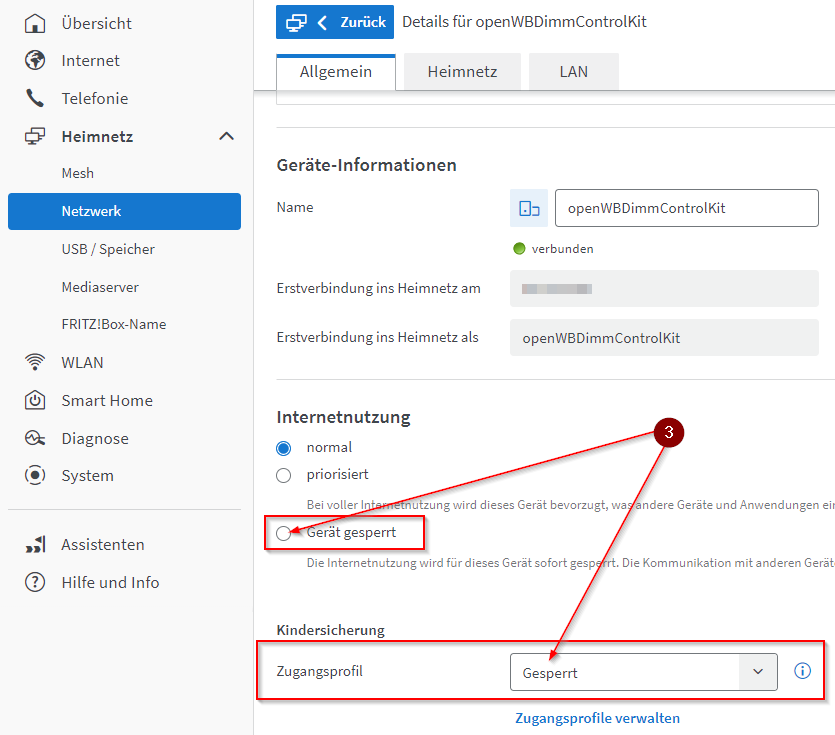Click the Details für openWBDimmControlKit title

[x=524, y=22]
